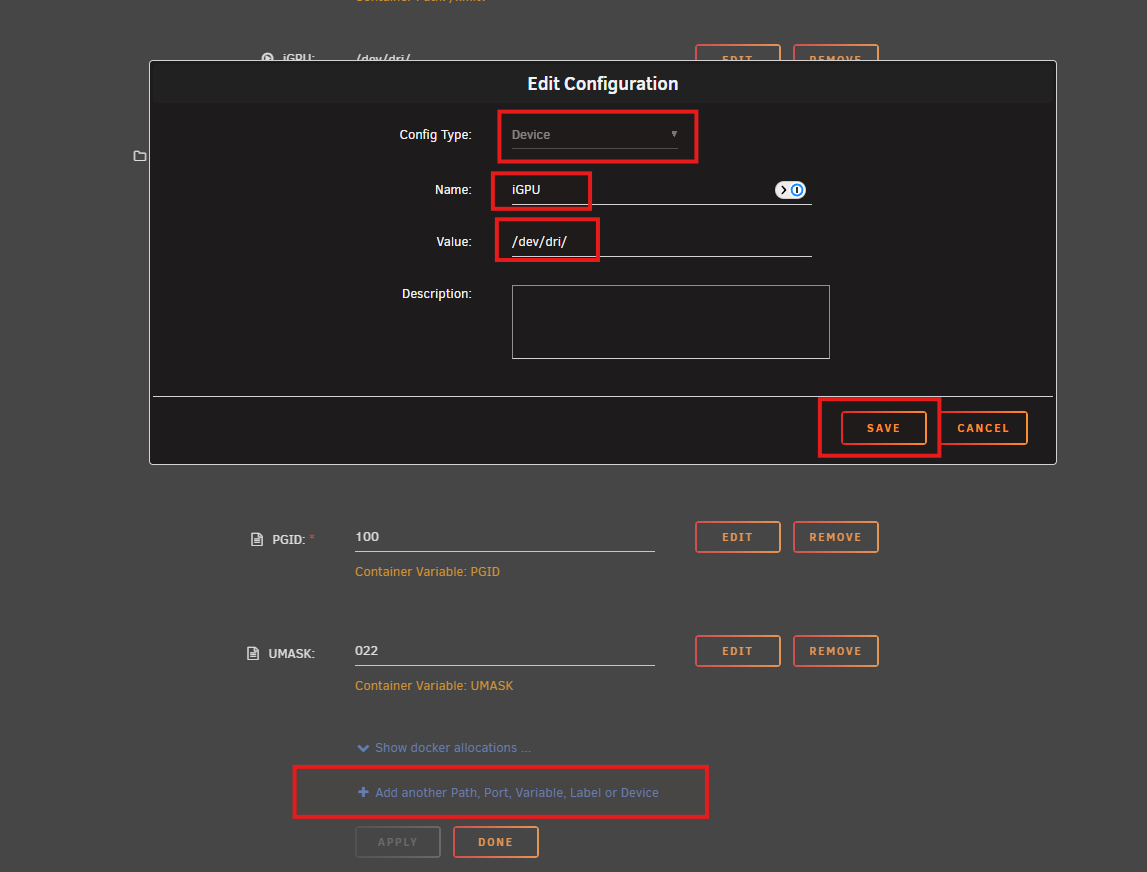Click Add another Path, Port, Variable, Label or Device
The width and height of the screenshot is (1147, 872).
pos(516,792)
